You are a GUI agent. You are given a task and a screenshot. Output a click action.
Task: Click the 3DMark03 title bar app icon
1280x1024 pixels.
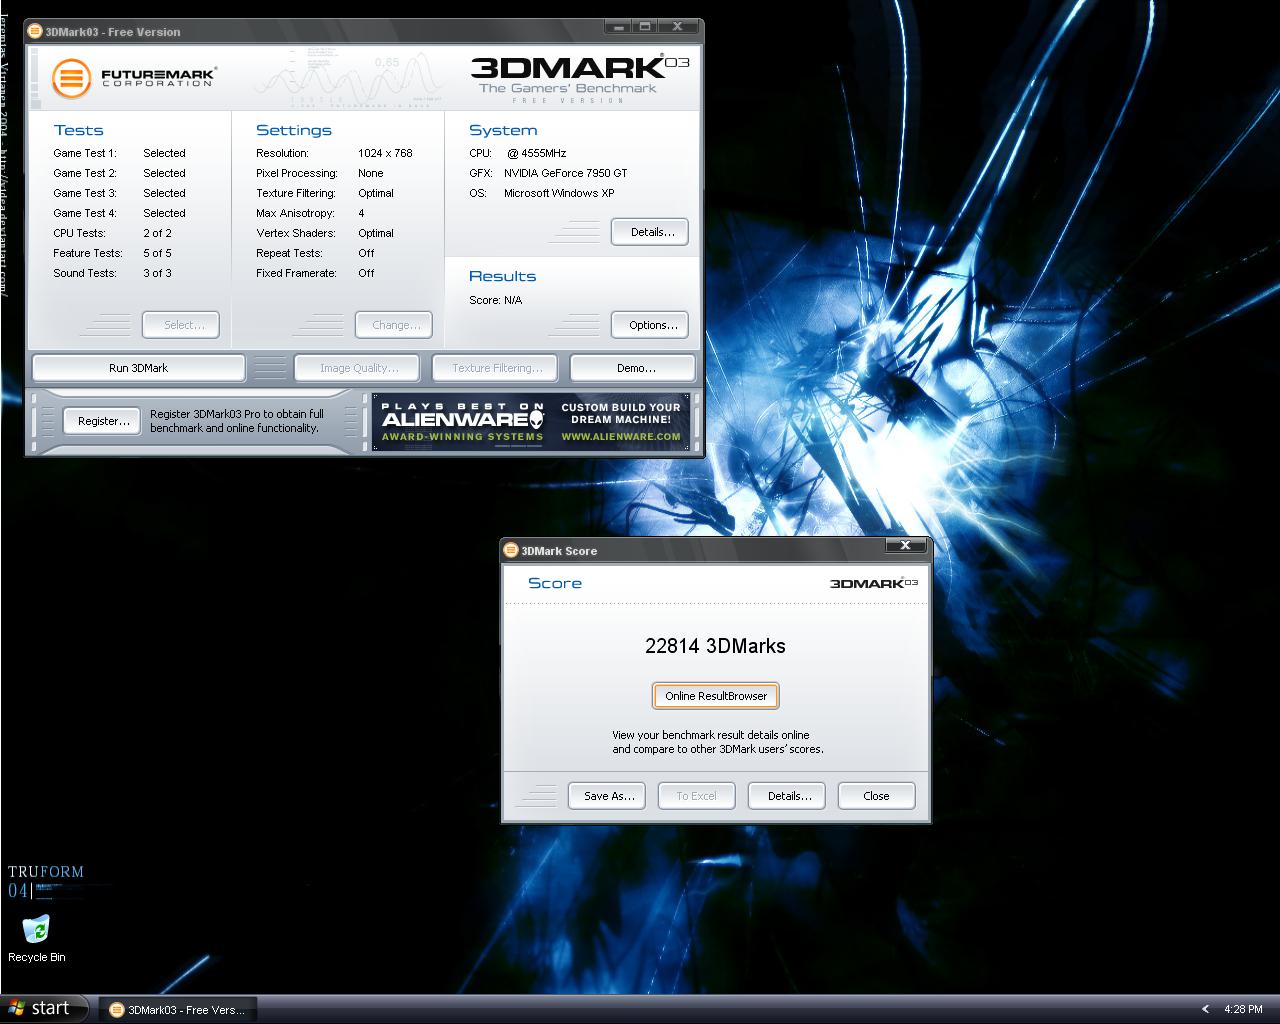(36, 31)
